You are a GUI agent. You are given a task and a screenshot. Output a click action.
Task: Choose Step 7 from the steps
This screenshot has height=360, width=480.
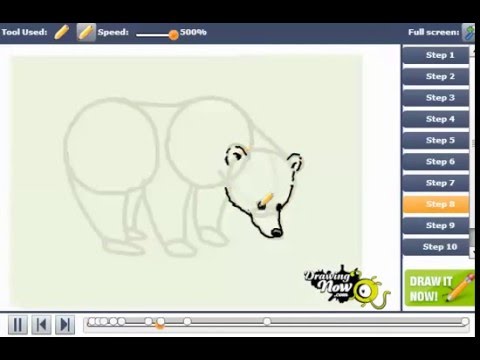click(x=436, y=183)
